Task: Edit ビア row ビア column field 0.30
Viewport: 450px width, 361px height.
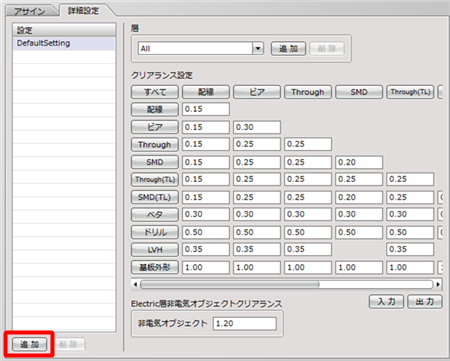Action: pyautogui.click(x=257, y=127)
